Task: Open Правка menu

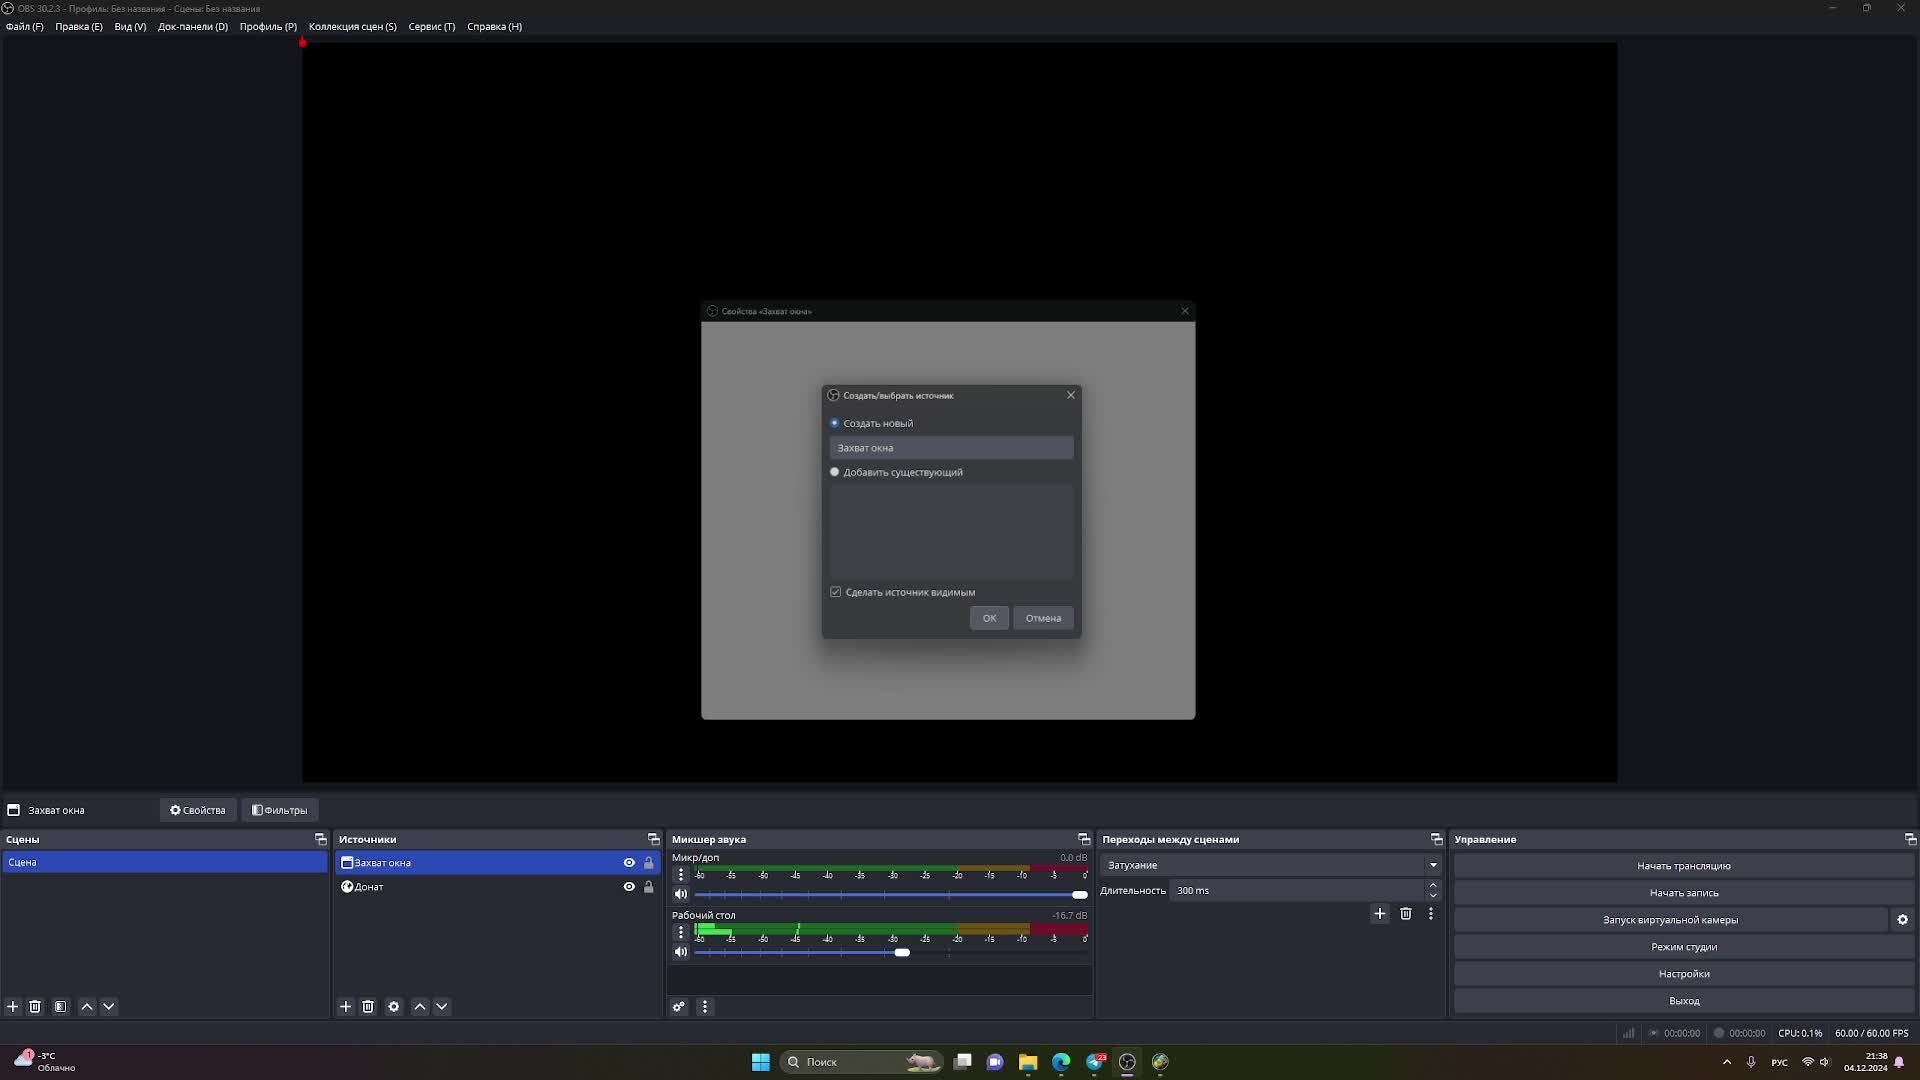Action: 79,27
